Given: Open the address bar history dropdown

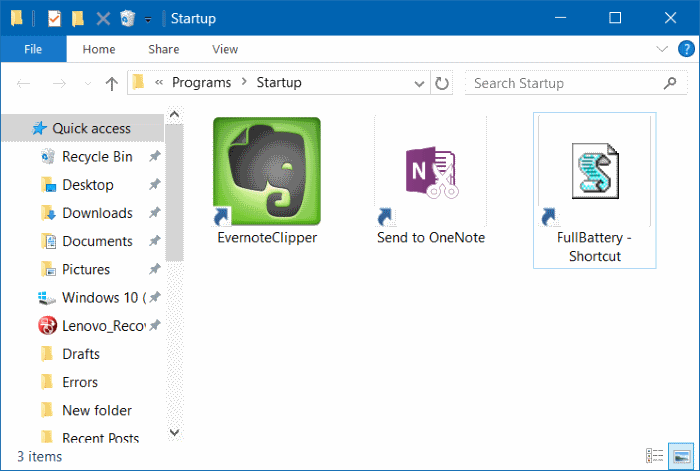Looking at the screenshot, I should (419, 83).
